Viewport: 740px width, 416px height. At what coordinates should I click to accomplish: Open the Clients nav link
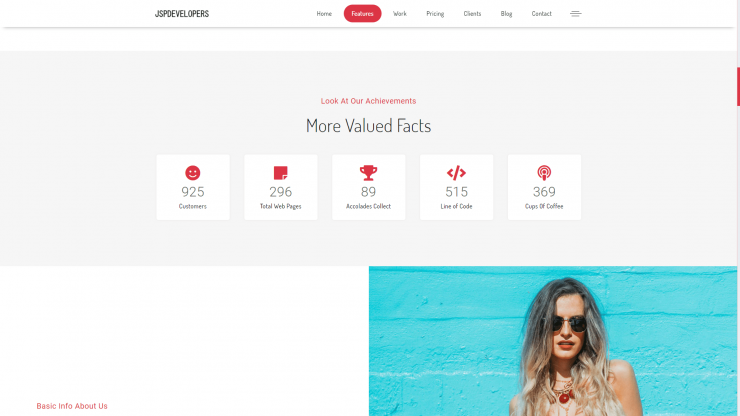point(472,14)
